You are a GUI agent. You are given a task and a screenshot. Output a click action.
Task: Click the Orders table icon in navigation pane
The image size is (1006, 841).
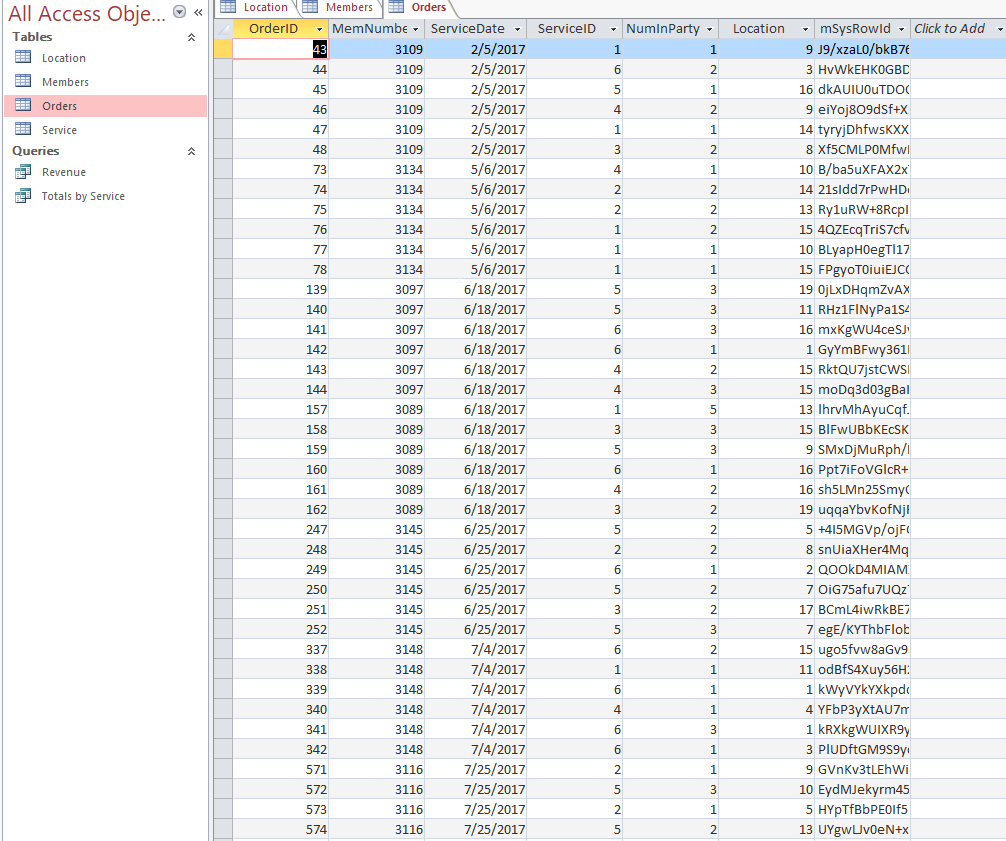click(22, 105)
